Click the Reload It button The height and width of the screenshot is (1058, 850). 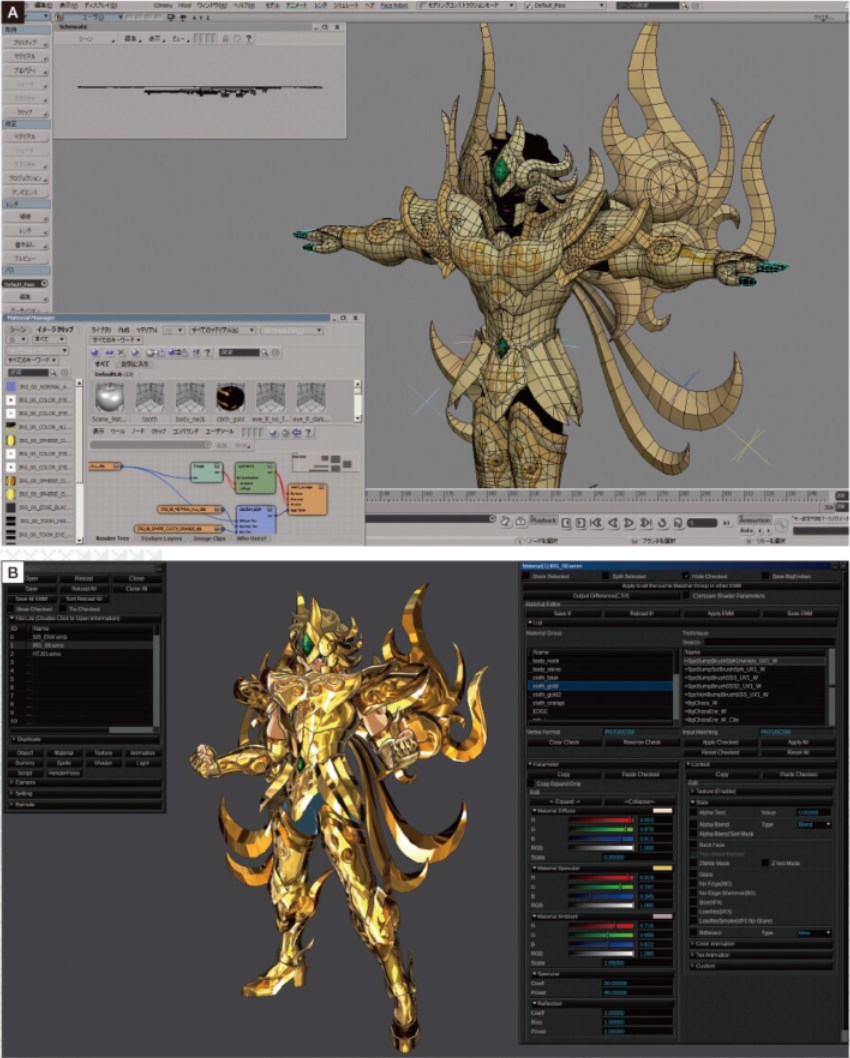(641, 614)
